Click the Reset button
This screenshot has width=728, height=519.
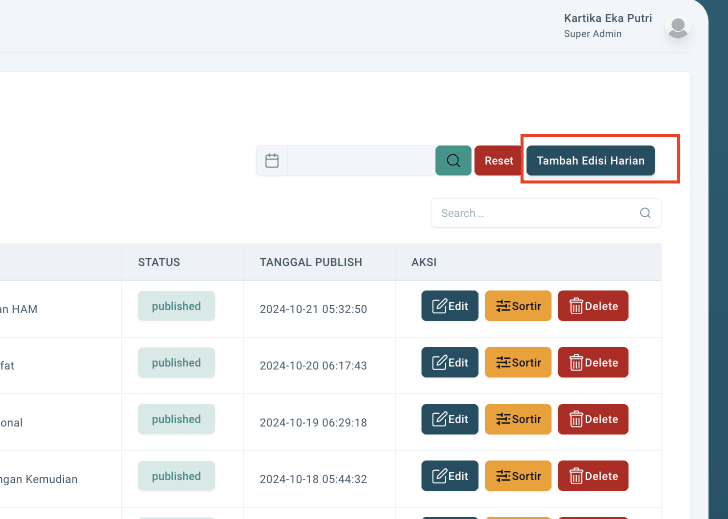499,161
